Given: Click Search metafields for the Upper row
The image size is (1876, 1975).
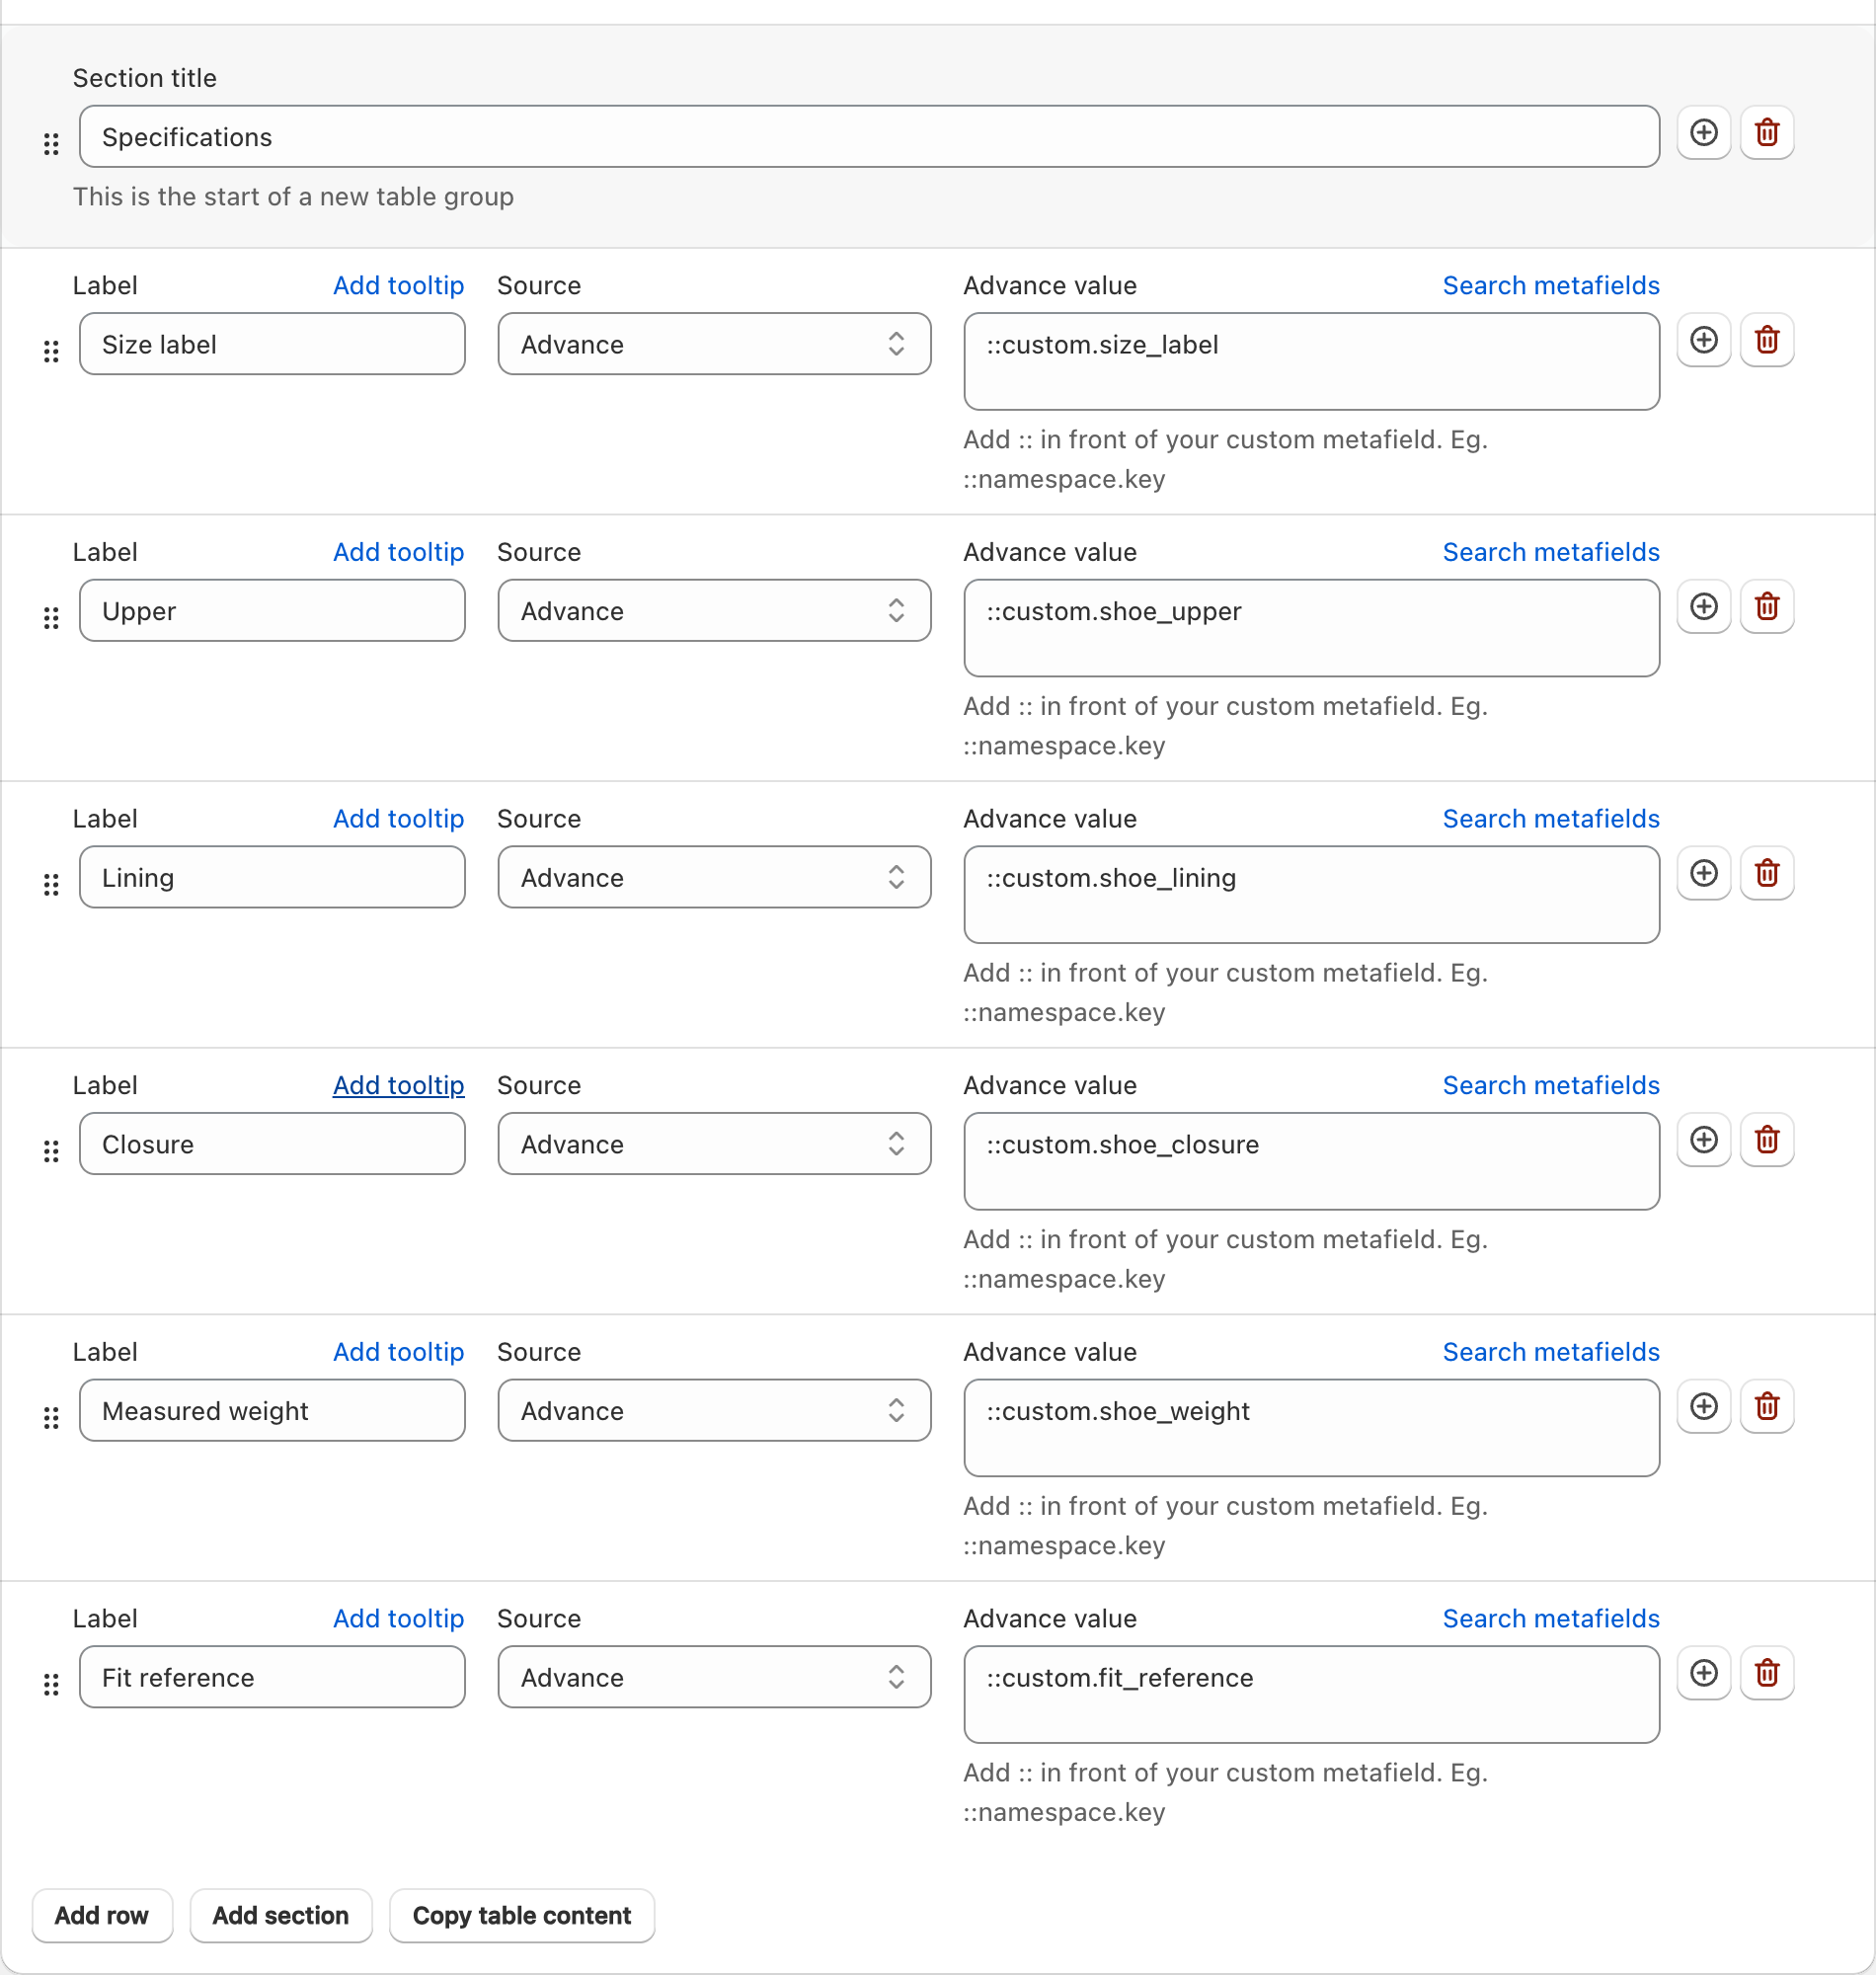Looking at the screenshot, I should click(1551, 553).
